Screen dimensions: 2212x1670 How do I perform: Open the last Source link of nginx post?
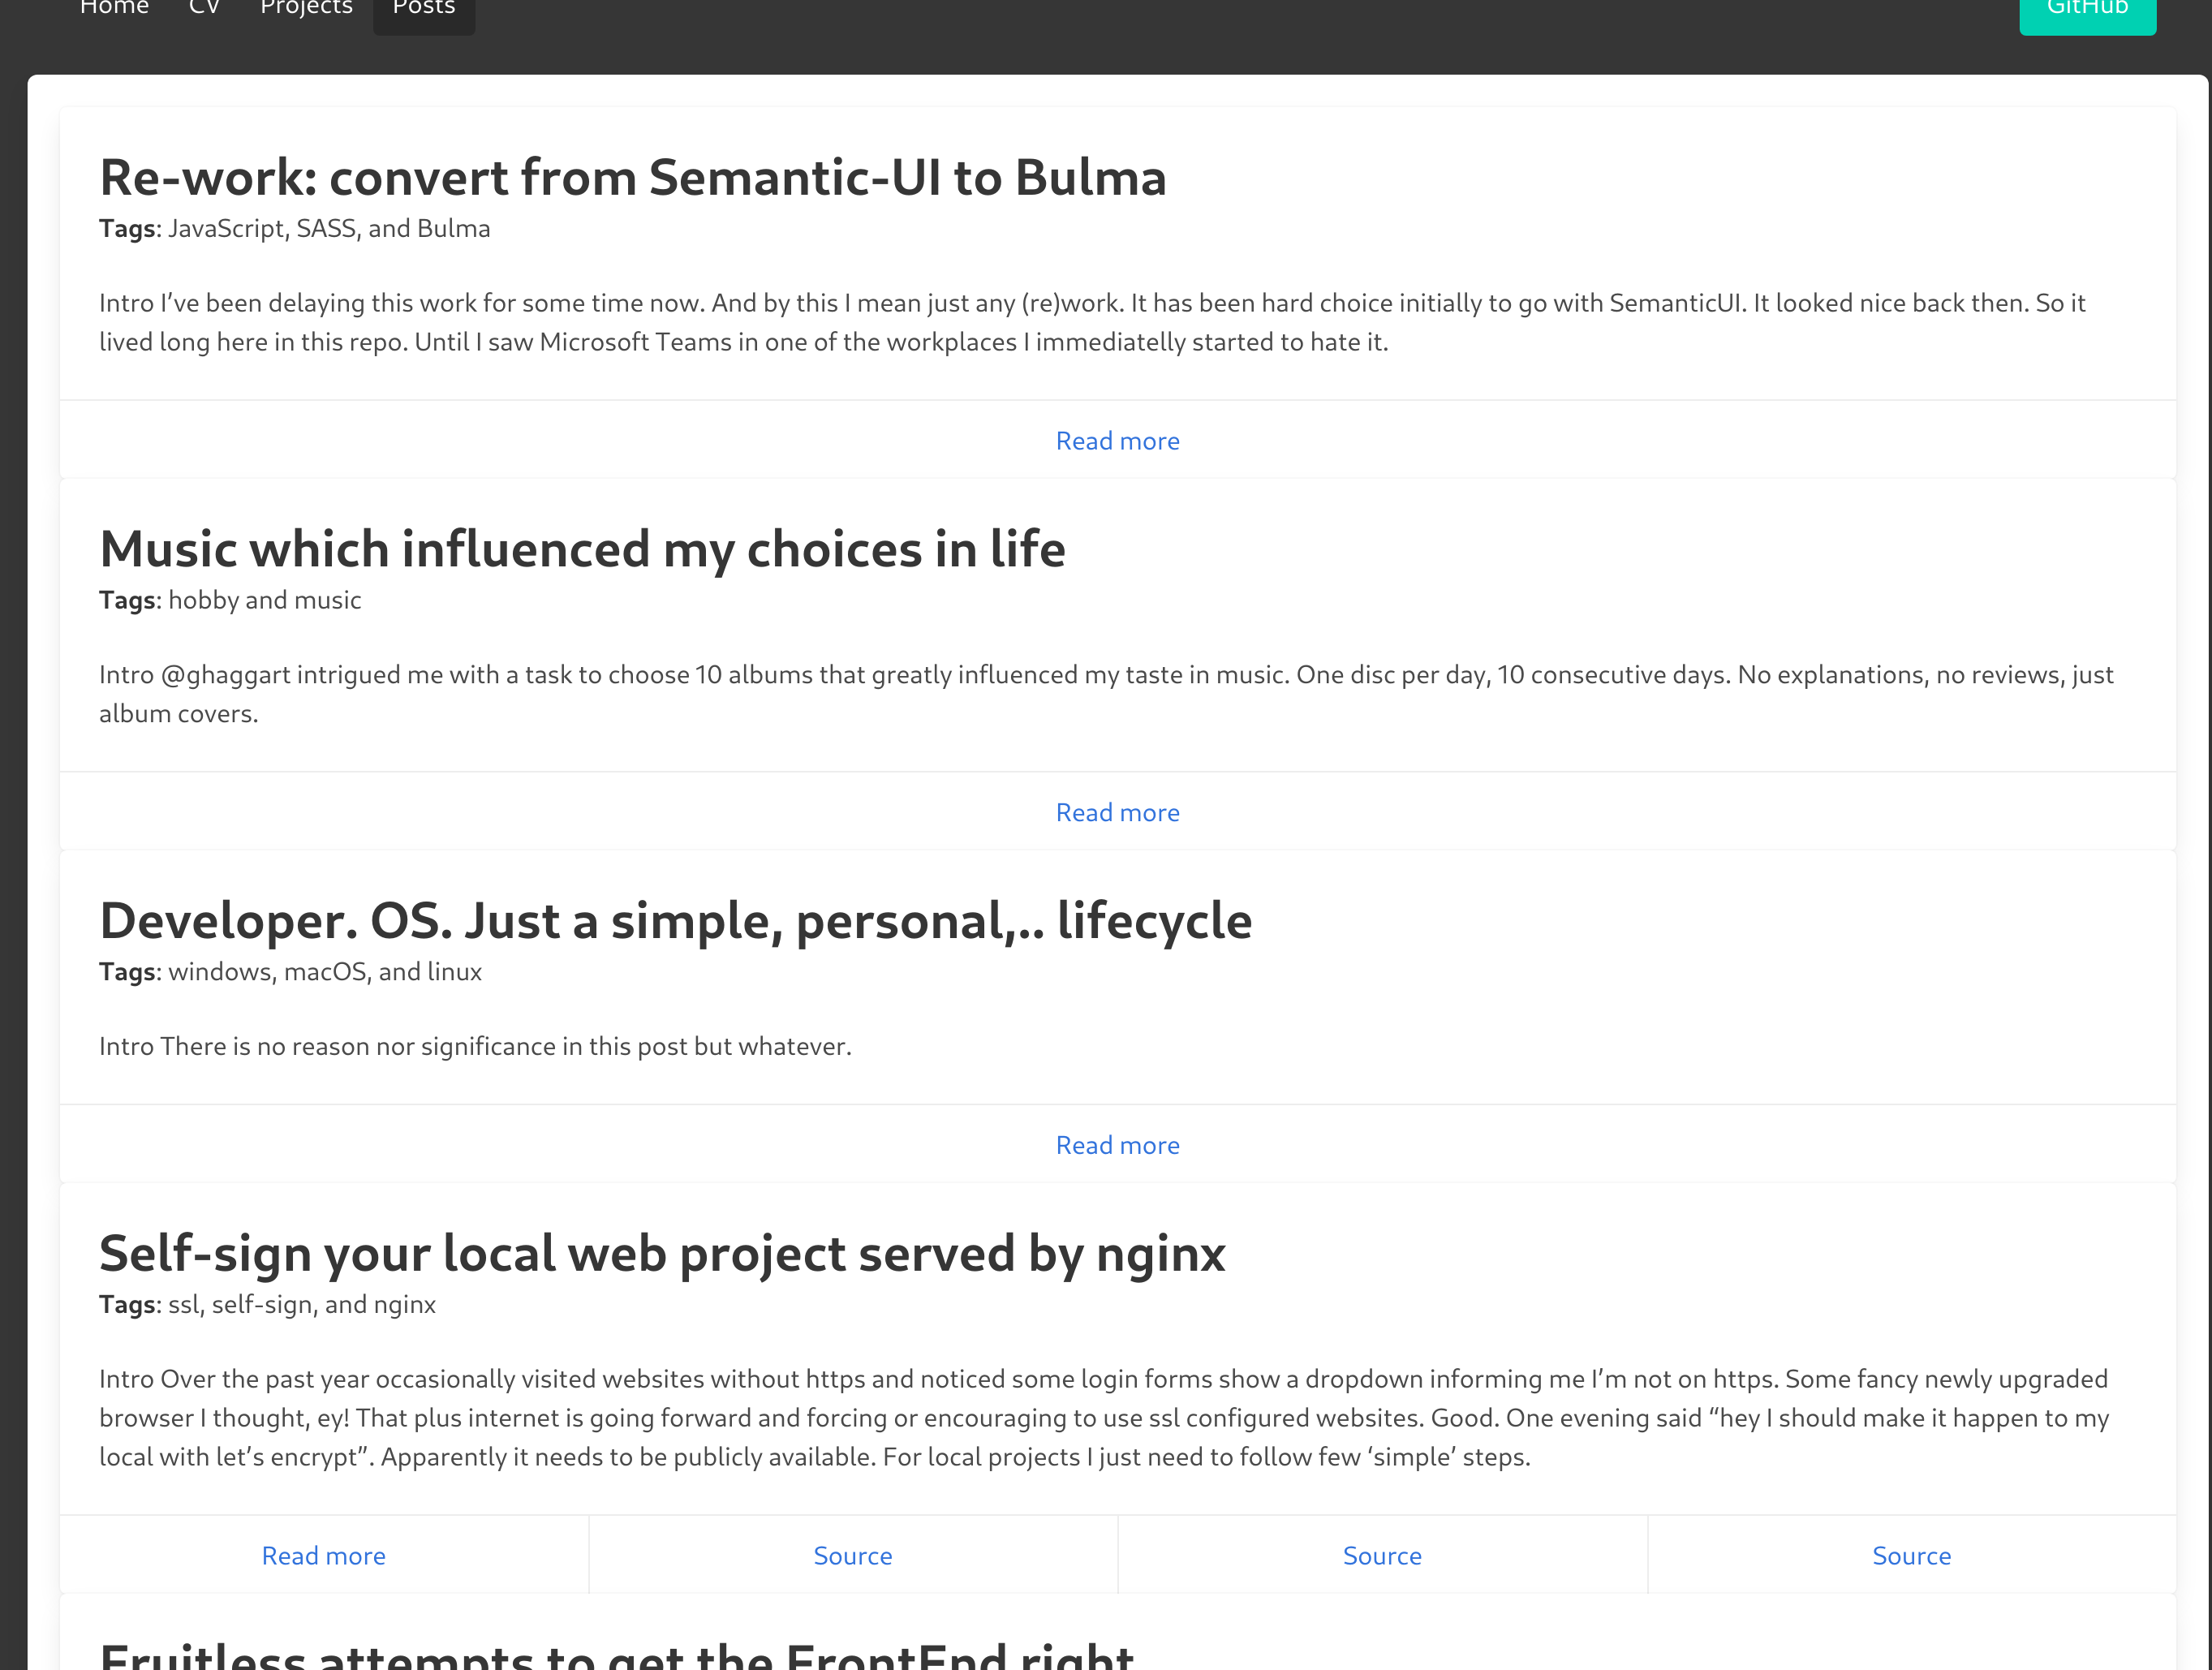point(1911,1556)
